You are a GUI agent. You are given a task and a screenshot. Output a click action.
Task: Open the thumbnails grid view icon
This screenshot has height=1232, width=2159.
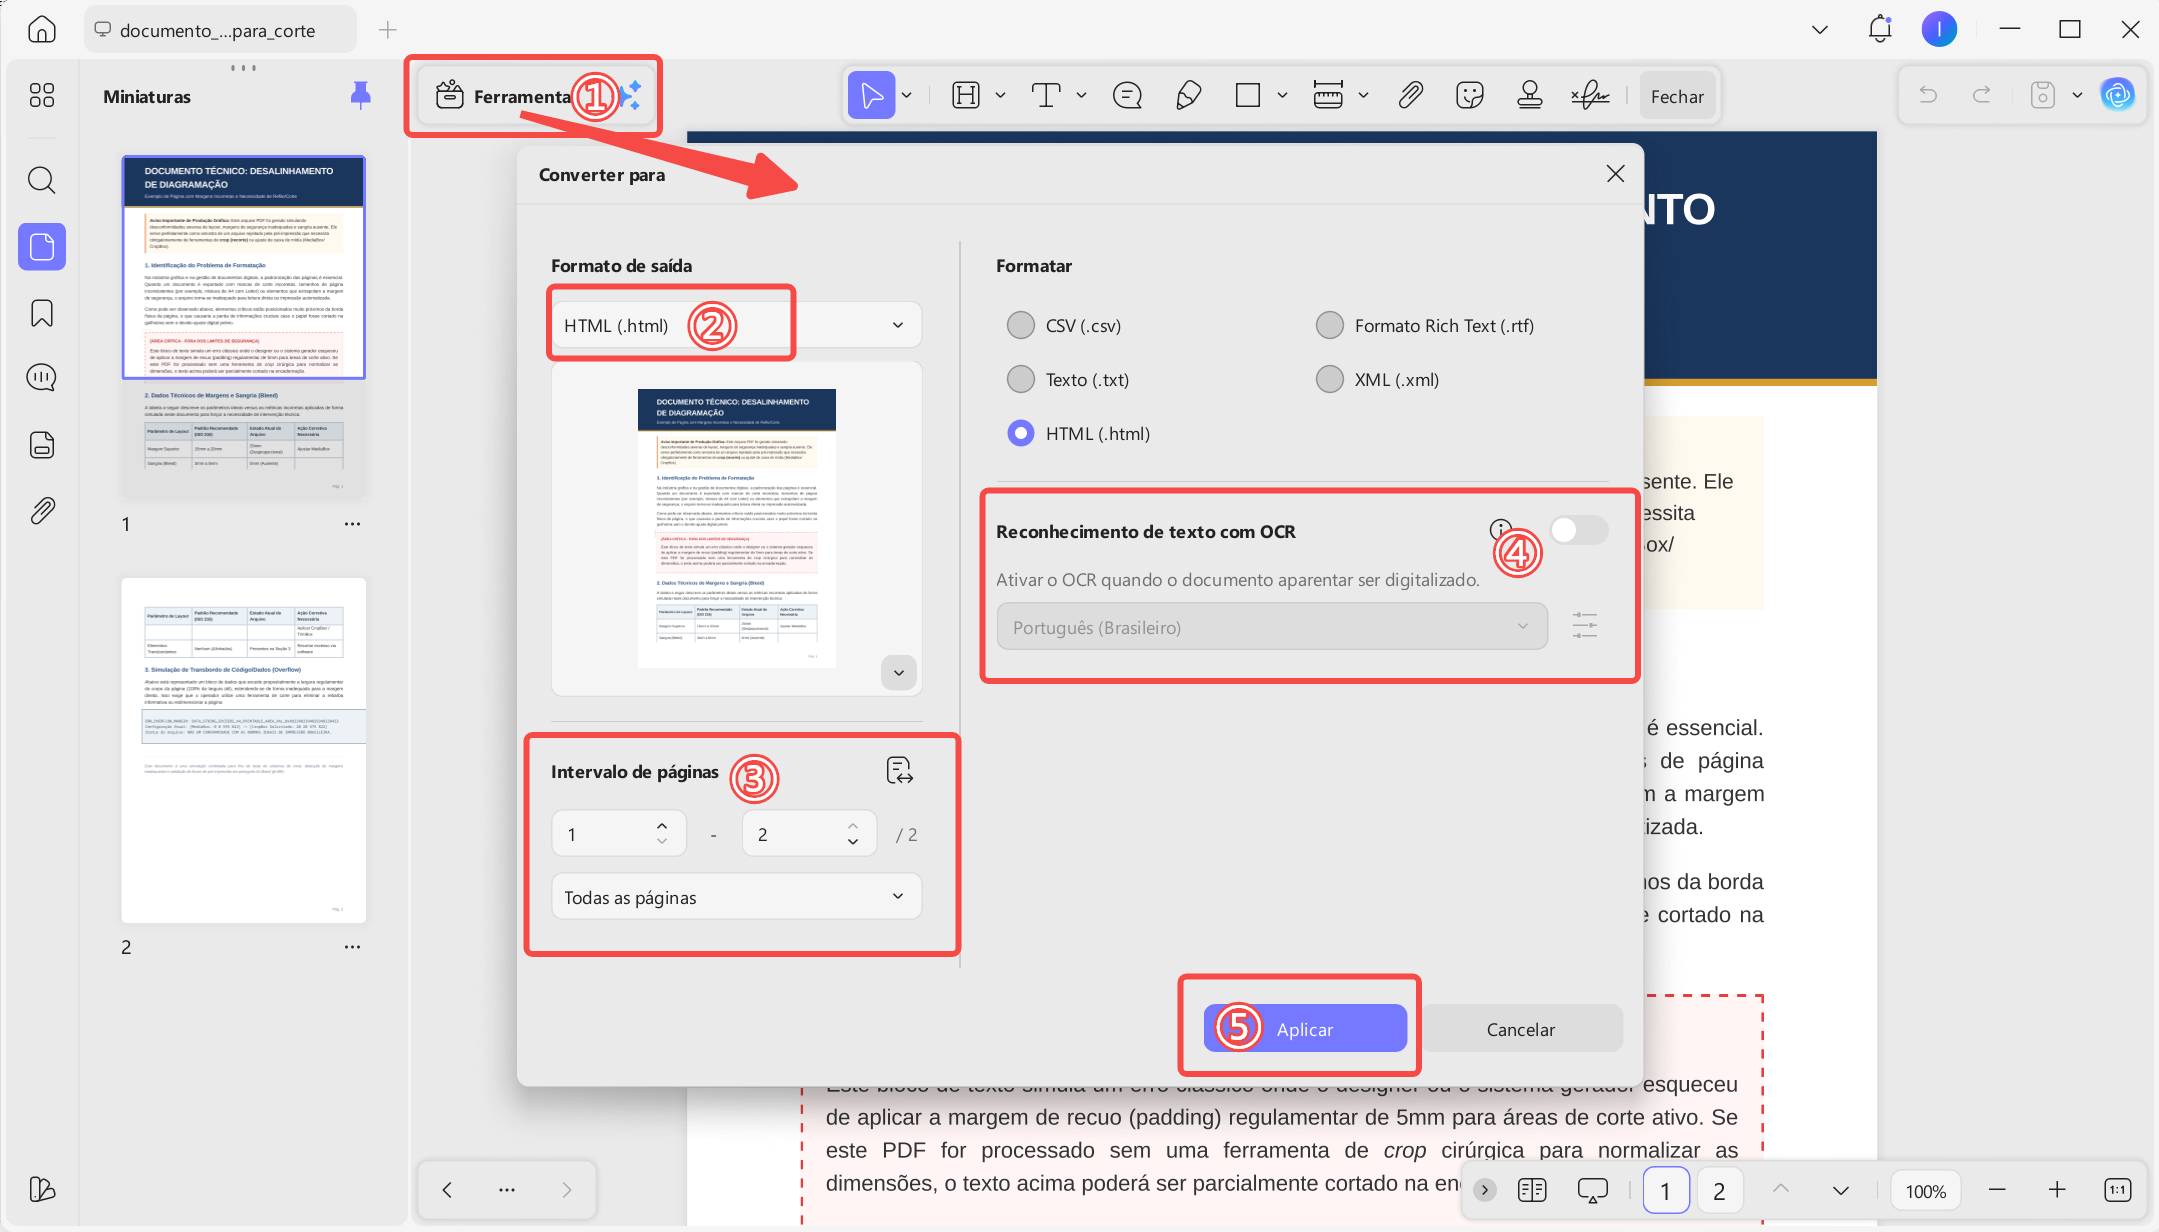click(x=41, y=95)
